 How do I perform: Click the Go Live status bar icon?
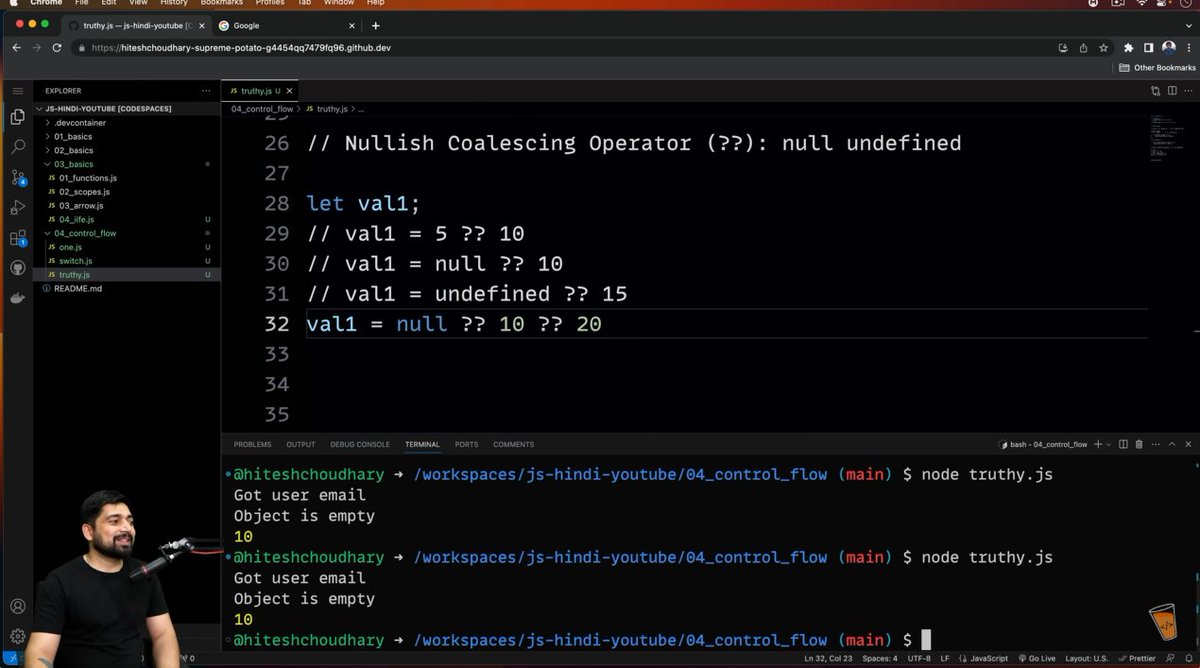click(1040, 659)
